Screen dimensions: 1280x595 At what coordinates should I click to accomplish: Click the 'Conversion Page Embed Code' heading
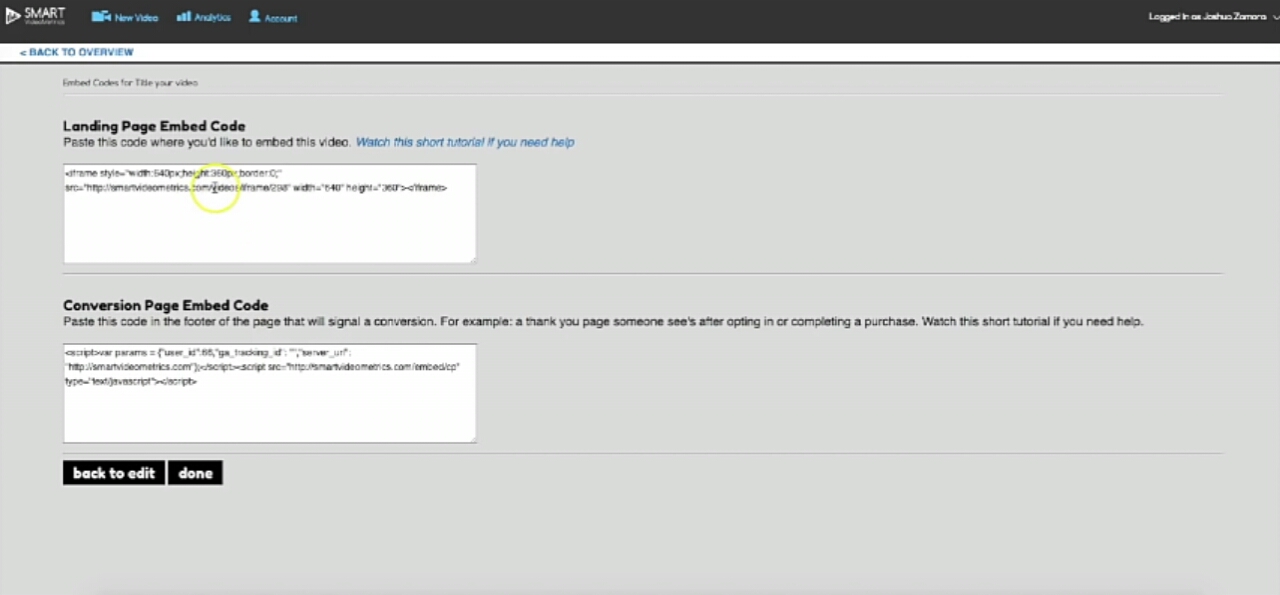pos(166,305)
